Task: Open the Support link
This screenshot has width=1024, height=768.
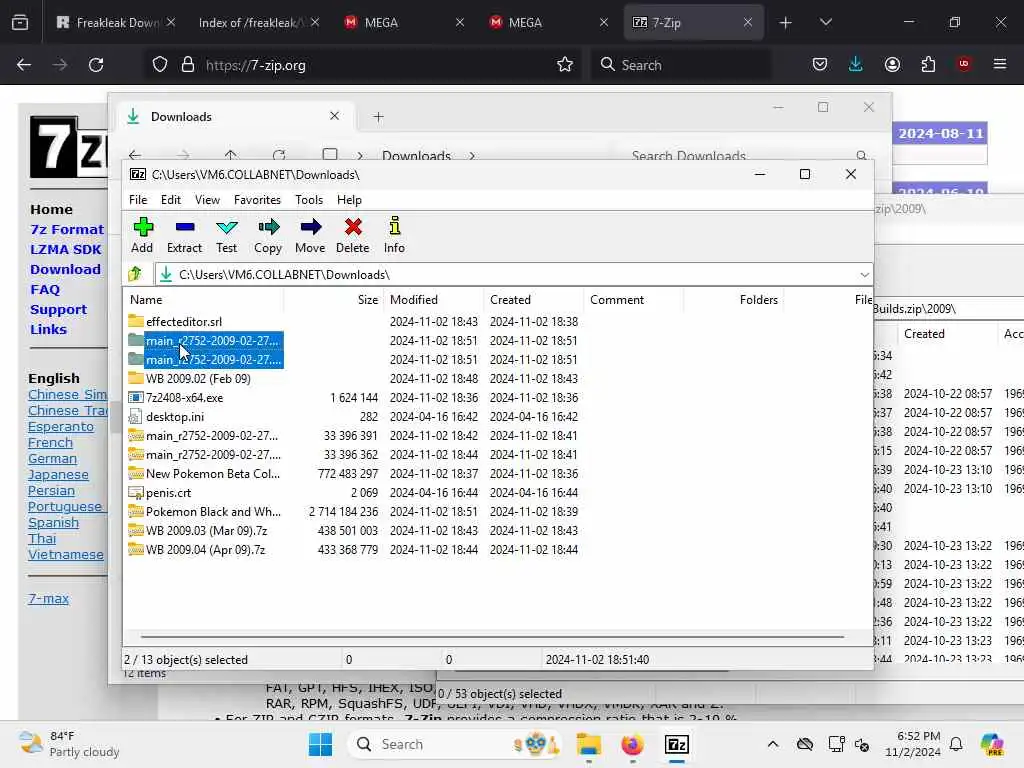Action: (58, 310)
